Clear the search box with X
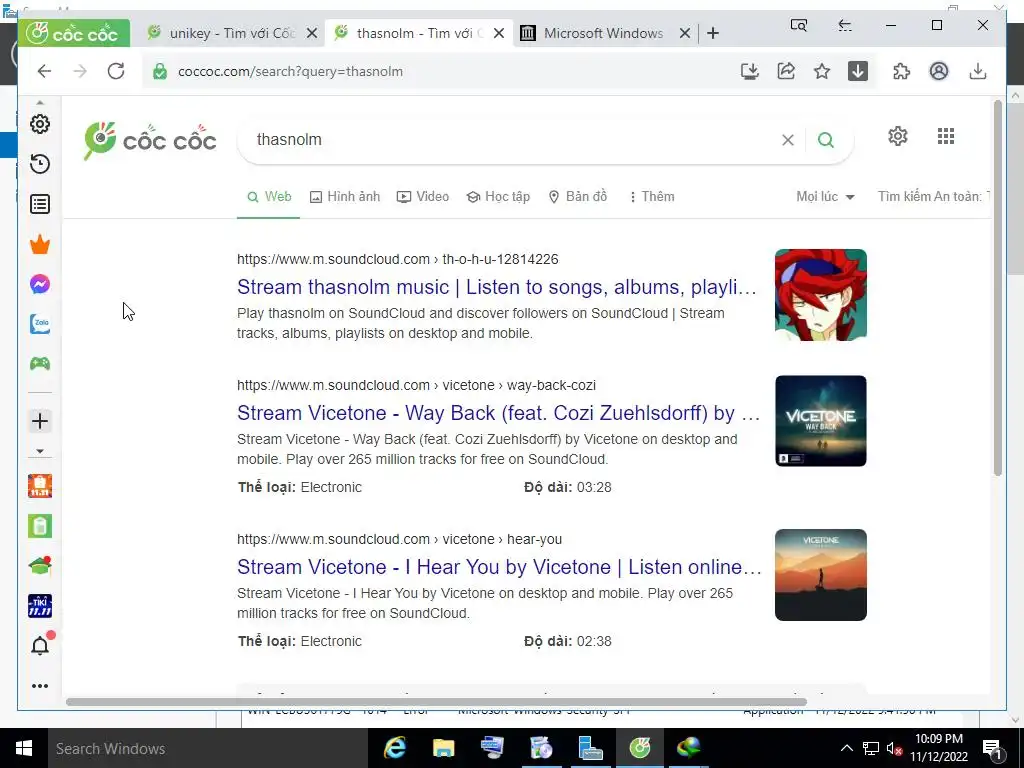Image resolution: width=1024 pixels, height=768 pixels. point(788,140)
